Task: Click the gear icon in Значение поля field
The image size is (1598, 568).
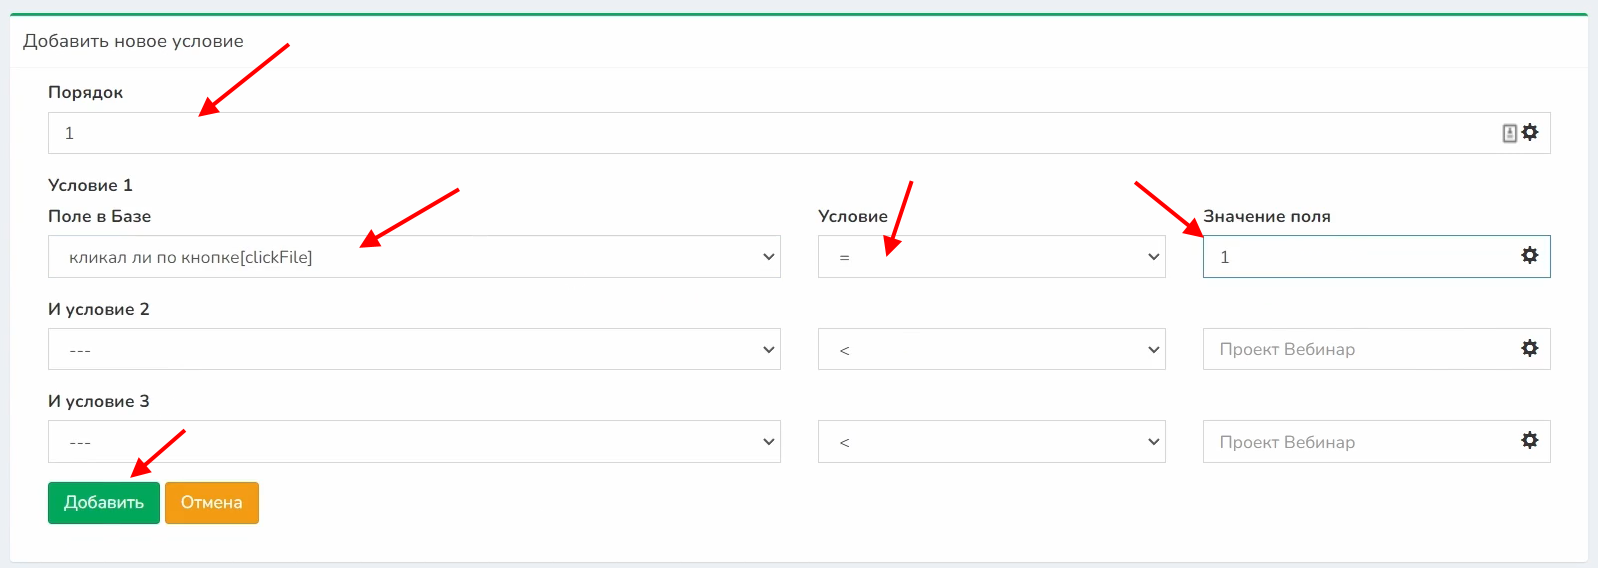Action: click(x=1530, y=256)
